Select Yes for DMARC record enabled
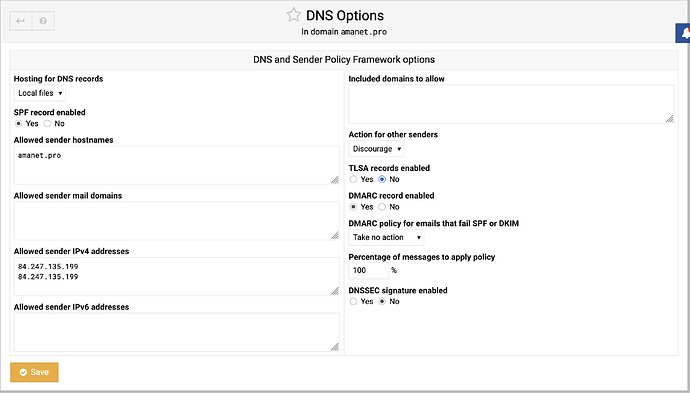This screenshot has height=393, width=690. (353, 207)
